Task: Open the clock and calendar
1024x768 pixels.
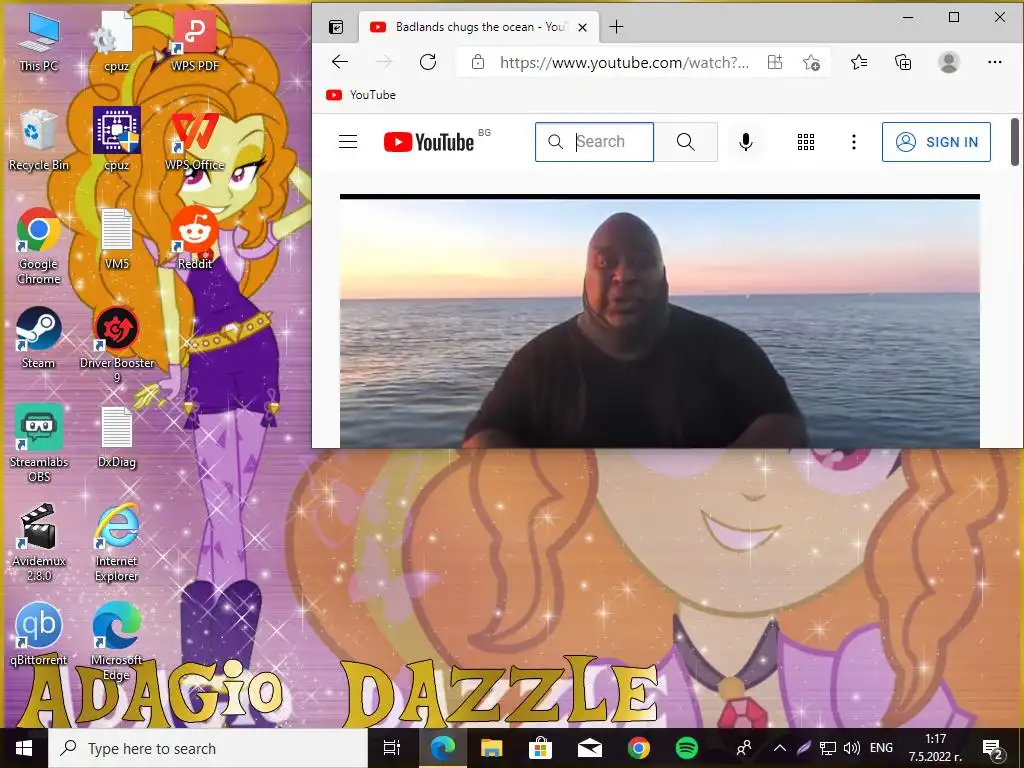Action: click(936, 748)
